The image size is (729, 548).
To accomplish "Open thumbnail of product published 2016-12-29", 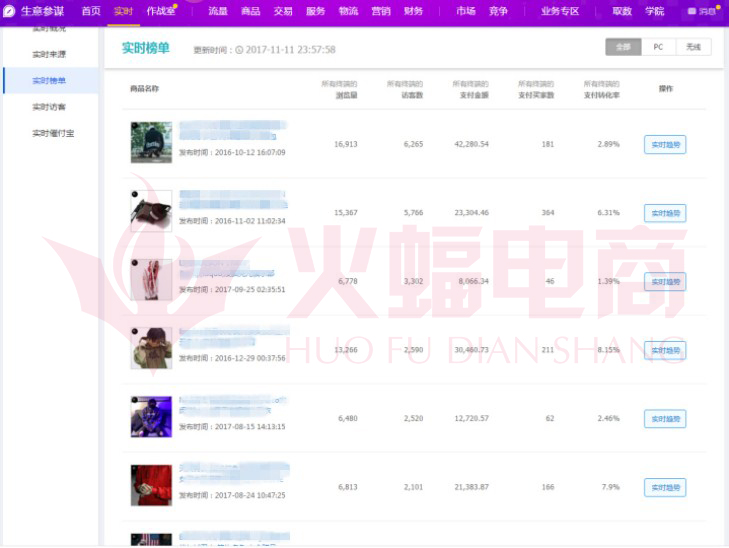I will tap(151, 348).
